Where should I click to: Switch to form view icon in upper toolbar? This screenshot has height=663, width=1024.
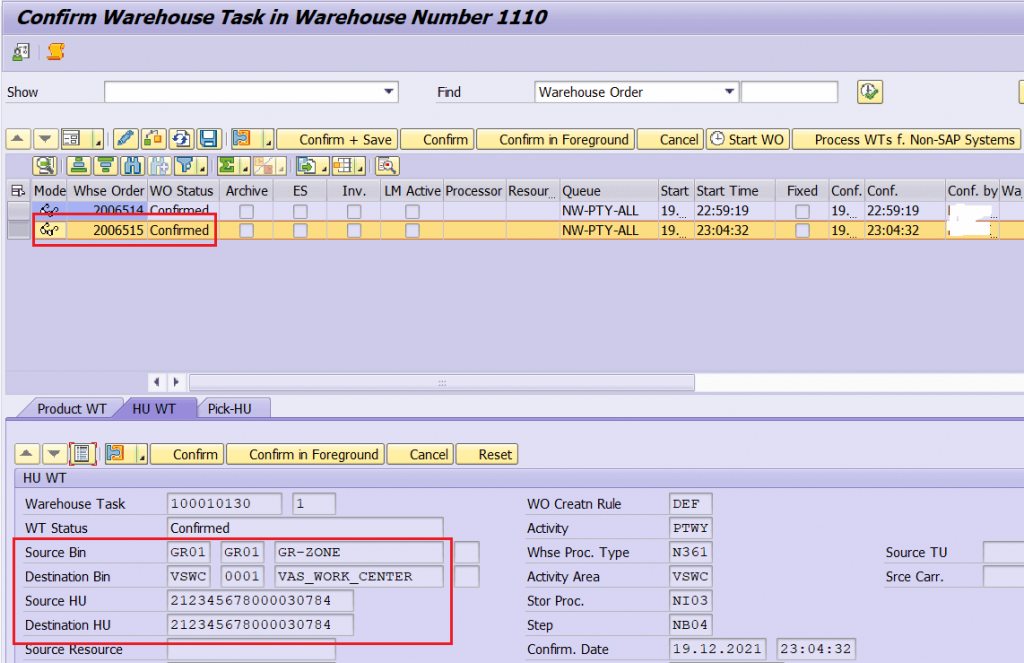(x=72, y=139)
